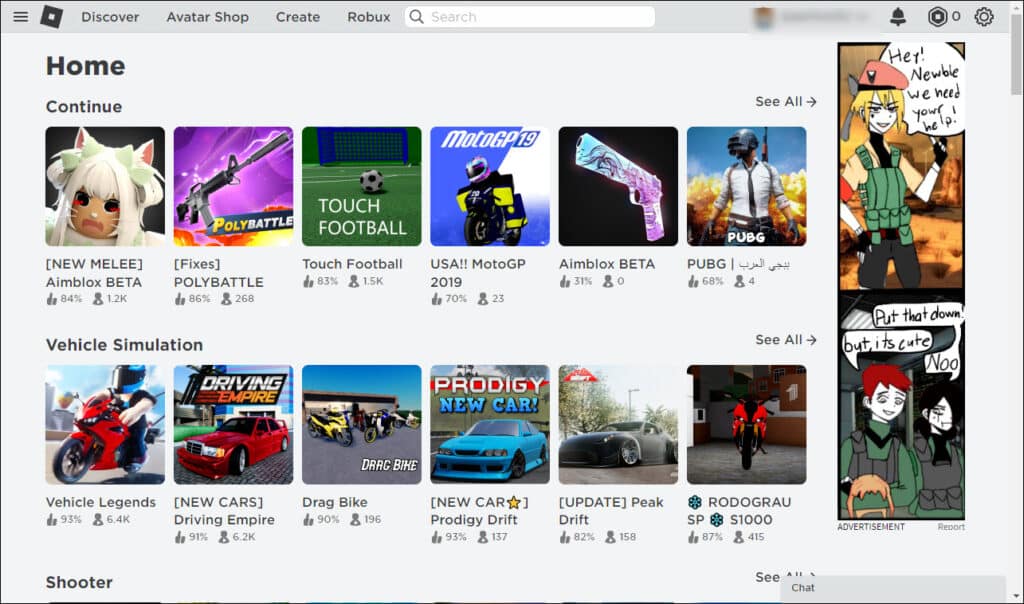Click the comic advertisement banner
The height and width of the screenshot is (604, 1024).
click(x=901, y=281)
